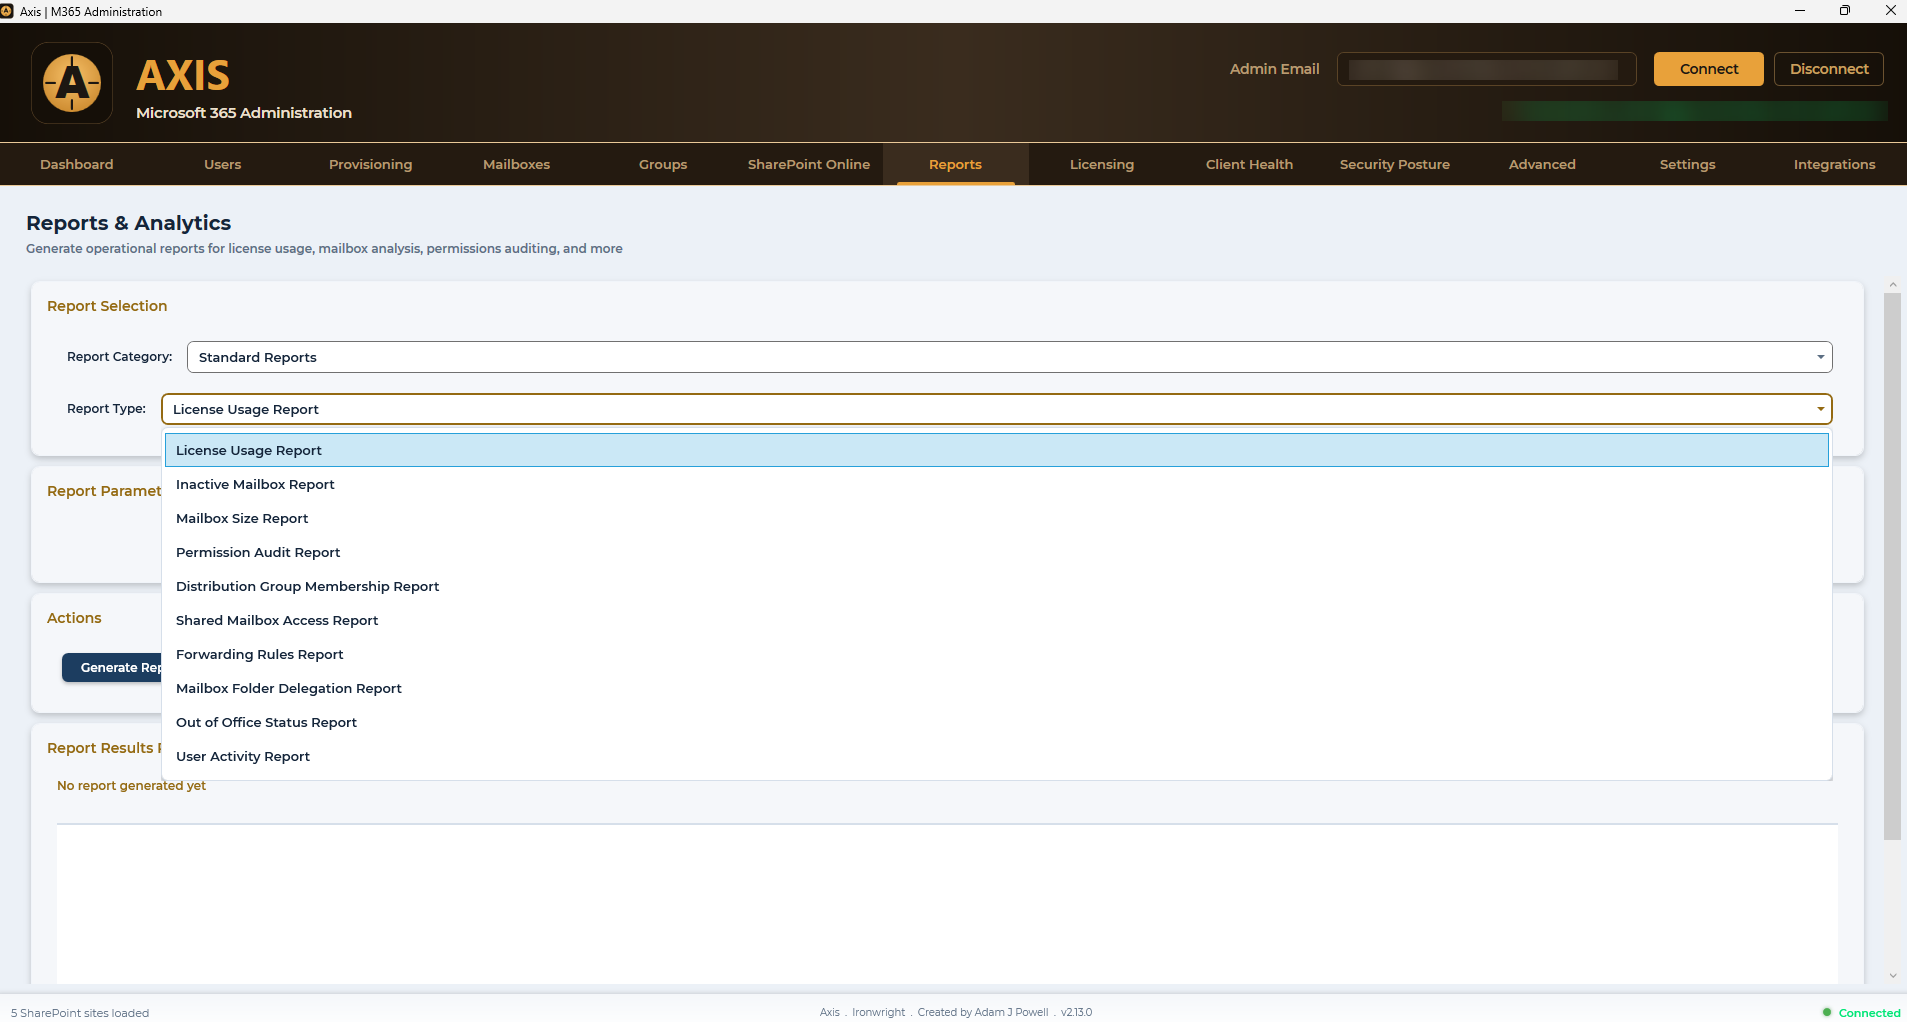
Task: Choose User Activity Report option
Action: pyautogui.click(x=996, y=756)
